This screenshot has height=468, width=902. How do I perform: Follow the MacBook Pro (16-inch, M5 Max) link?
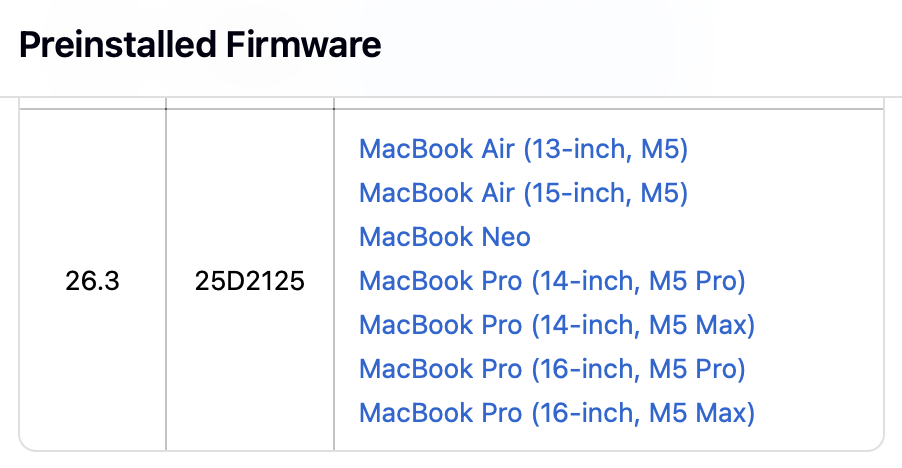click(x=556, y=412)
